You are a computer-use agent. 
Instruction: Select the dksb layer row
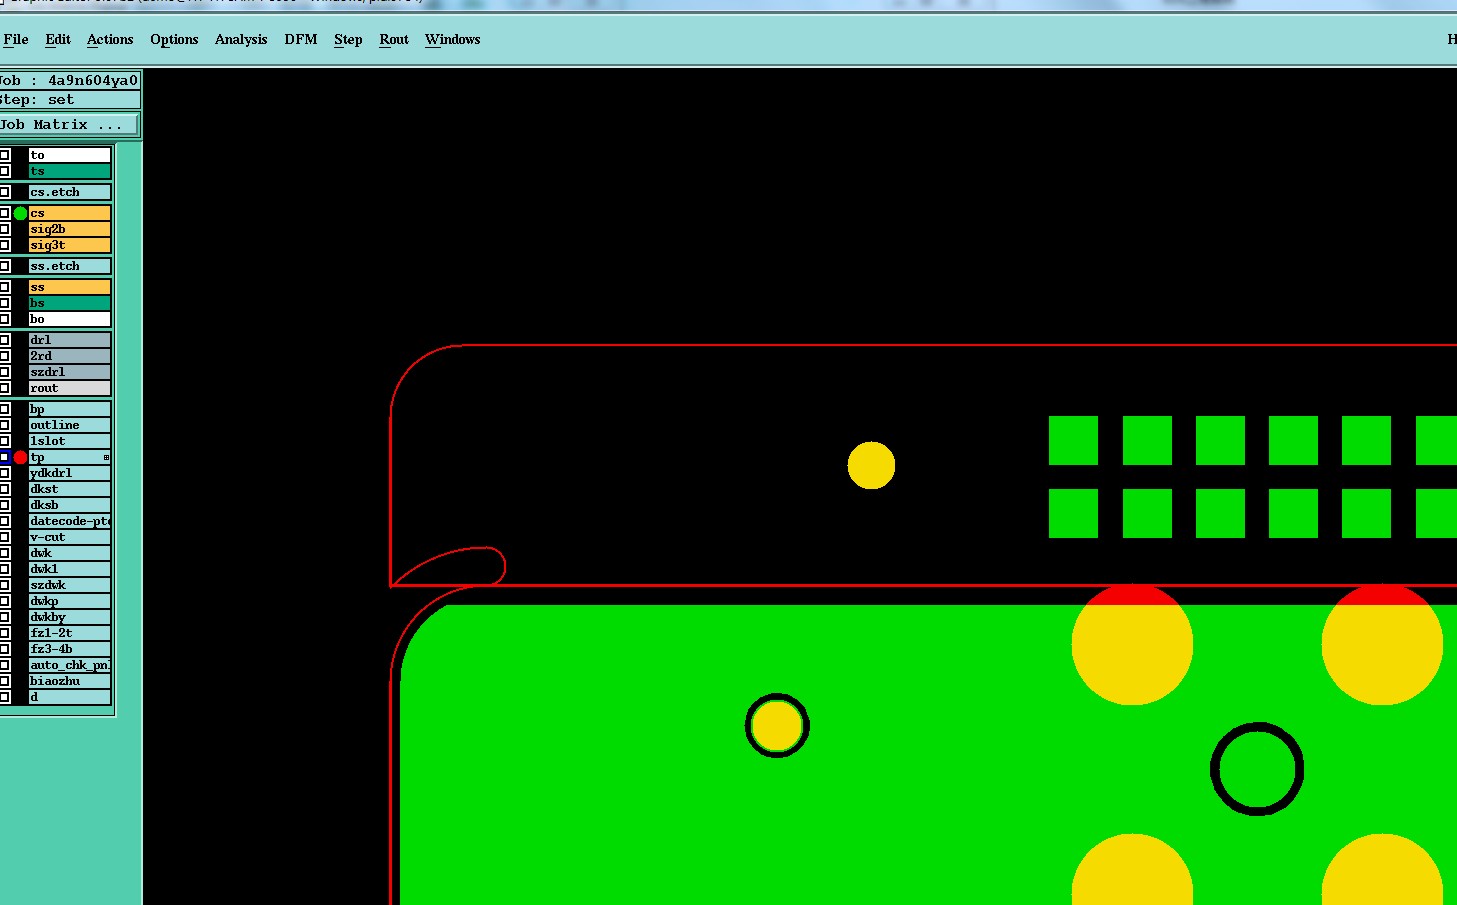(69, 505)
